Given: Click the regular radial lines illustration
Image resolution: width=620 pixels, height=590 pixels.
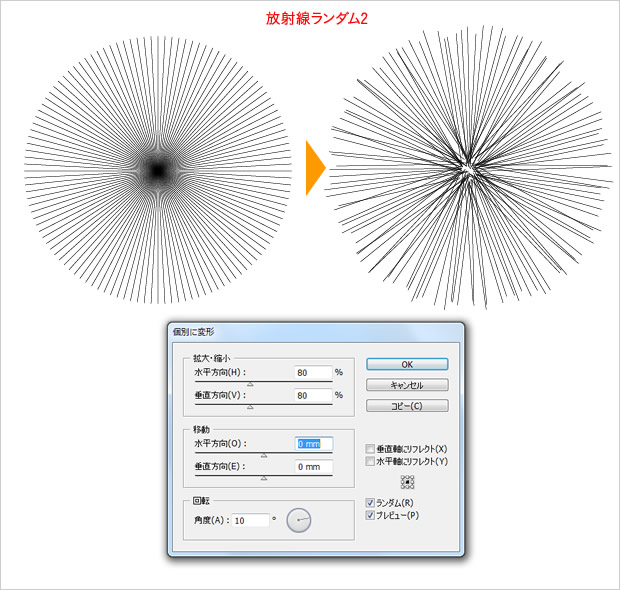Looking at the screenshot, I should (x=158, y=170).
